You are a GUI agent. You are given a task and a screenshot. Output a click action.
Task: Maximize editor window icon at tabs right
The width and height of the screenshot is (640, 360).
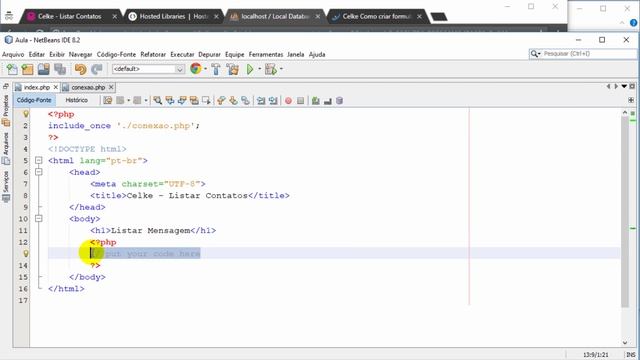[x=632, y=87]
